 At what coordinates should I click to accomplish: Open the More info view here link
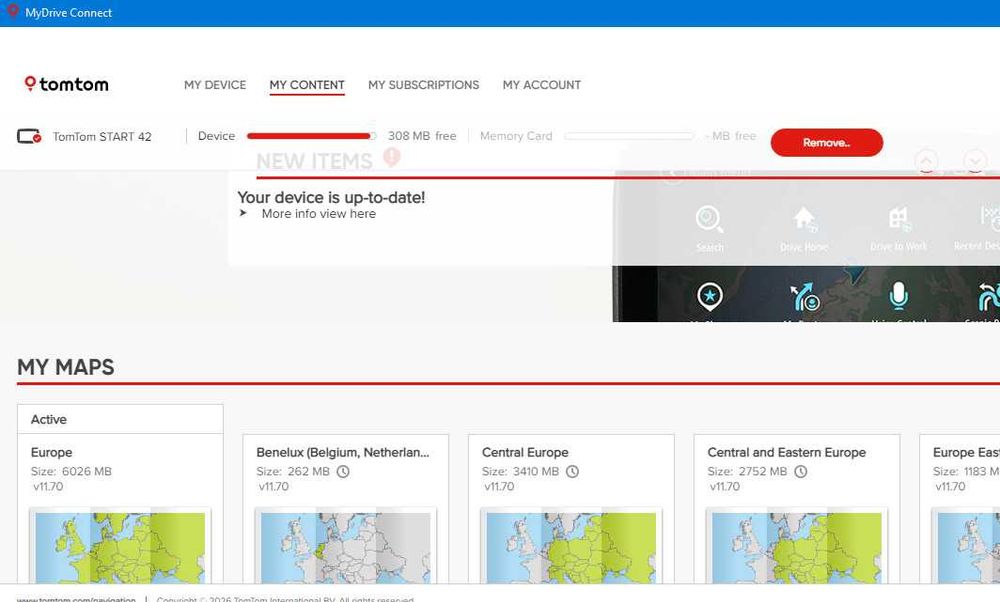pos(318,214)
